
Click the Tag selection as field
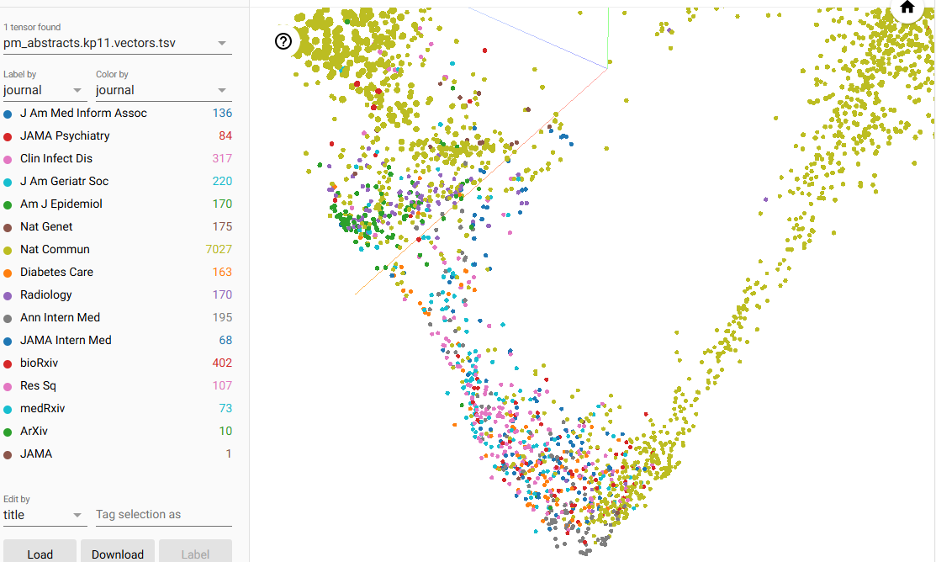[x=163, y=515]
